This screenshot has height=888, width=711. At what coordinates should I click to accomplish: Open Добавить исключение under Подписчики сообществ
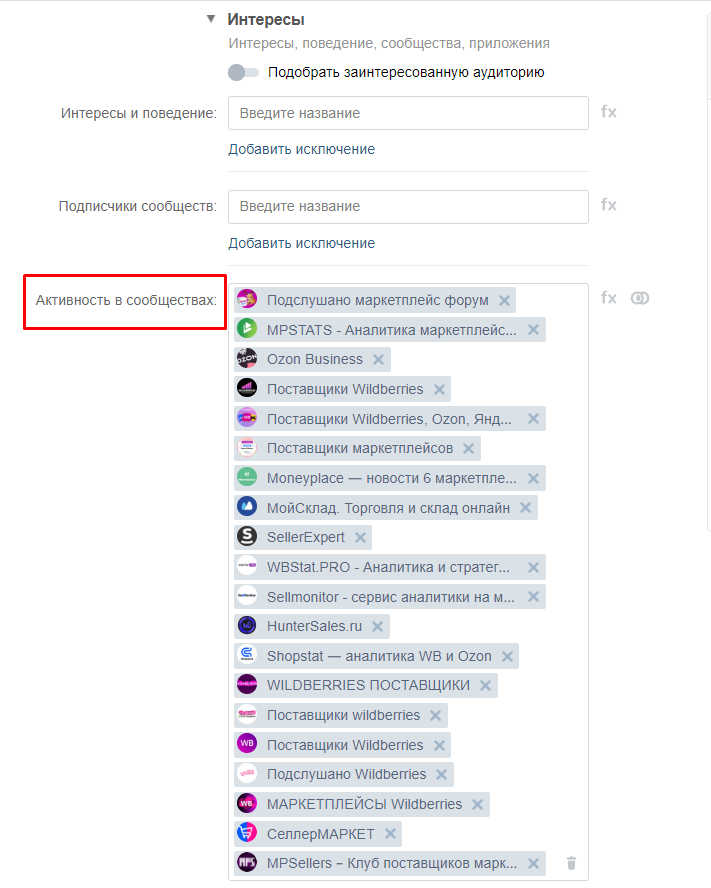coord(301,242)
